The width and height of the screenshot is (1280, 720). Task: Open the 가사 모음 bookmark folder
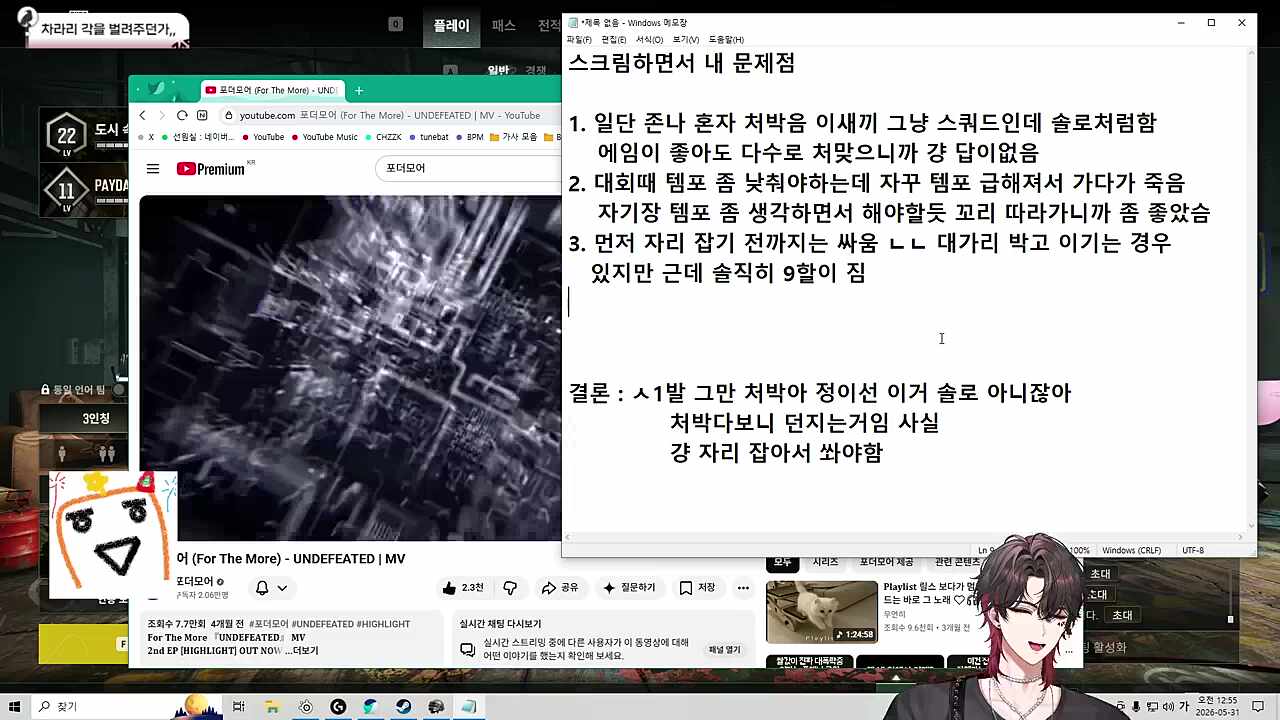click(x=514, y=137)
